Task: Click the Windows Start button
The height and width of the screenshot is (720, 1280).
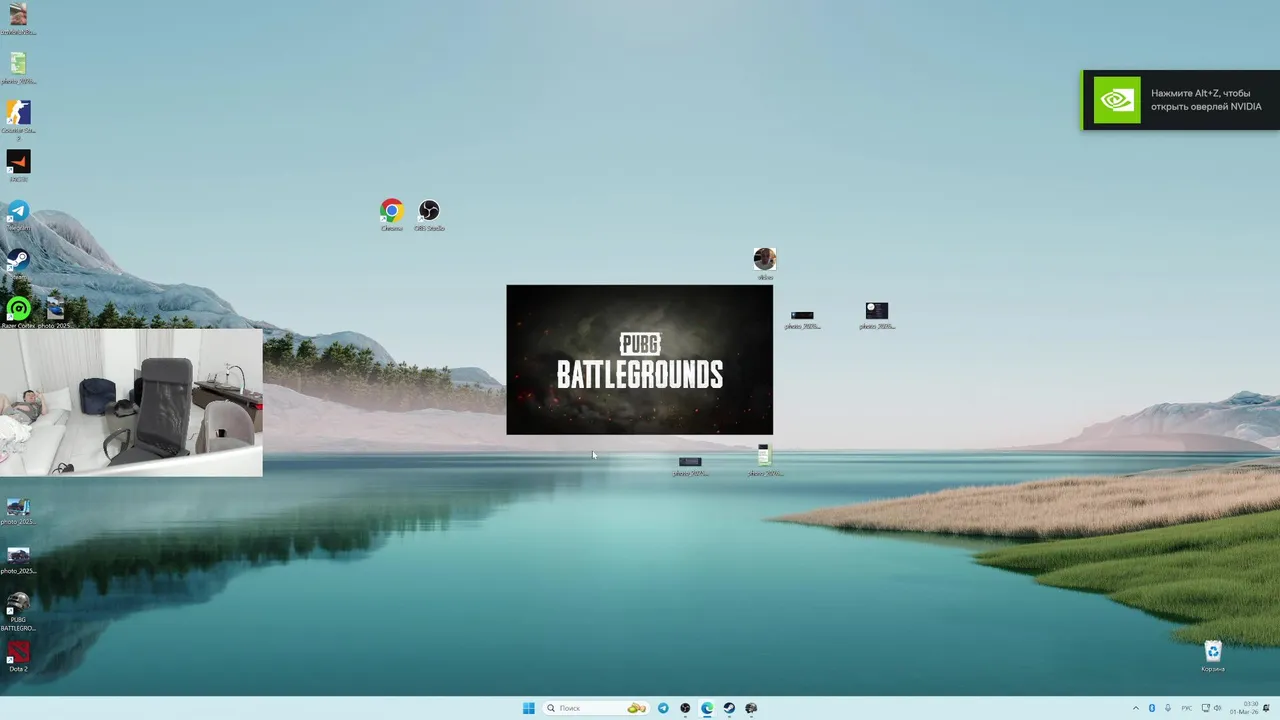Action: [x=528, y=708]
